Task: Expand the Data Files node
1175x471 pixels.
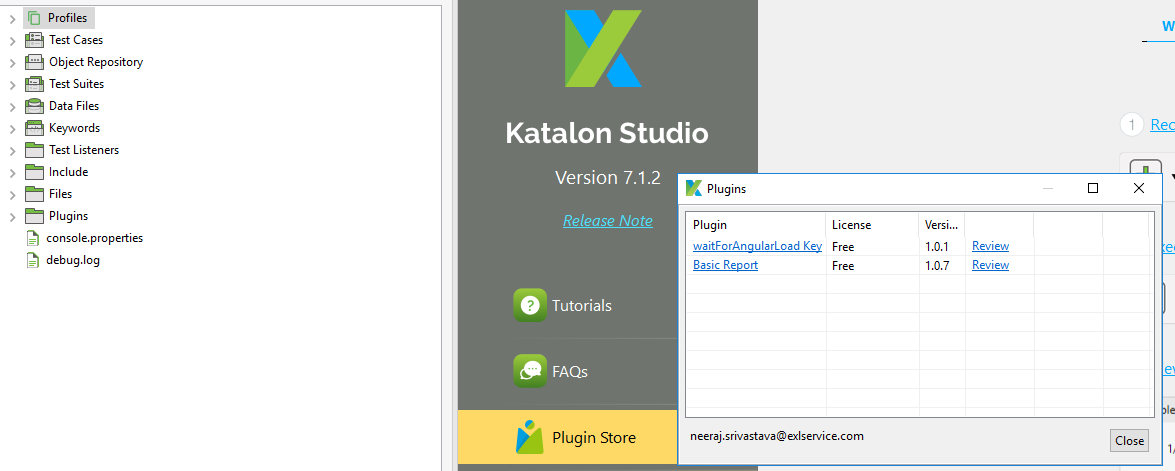Action: [12, 106]
